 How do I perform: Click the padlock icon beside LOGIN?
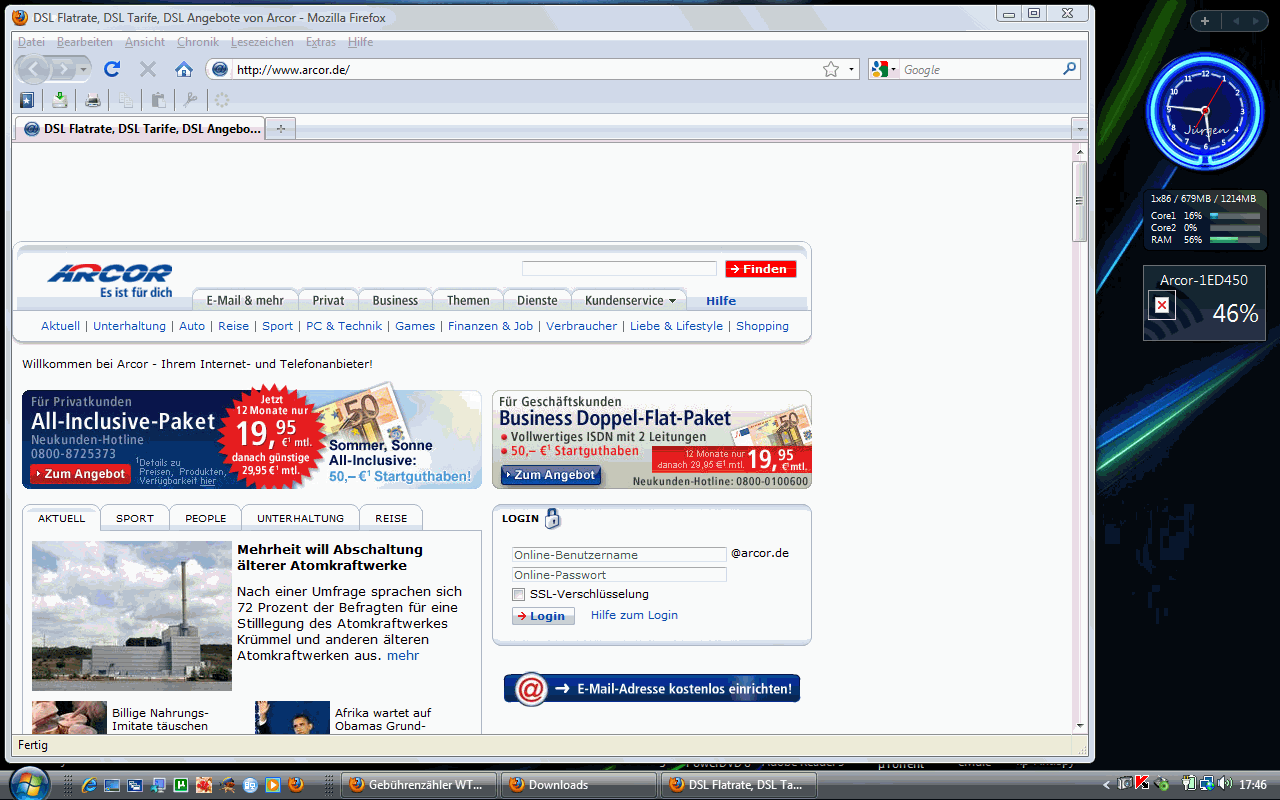(x=552, y=518)
